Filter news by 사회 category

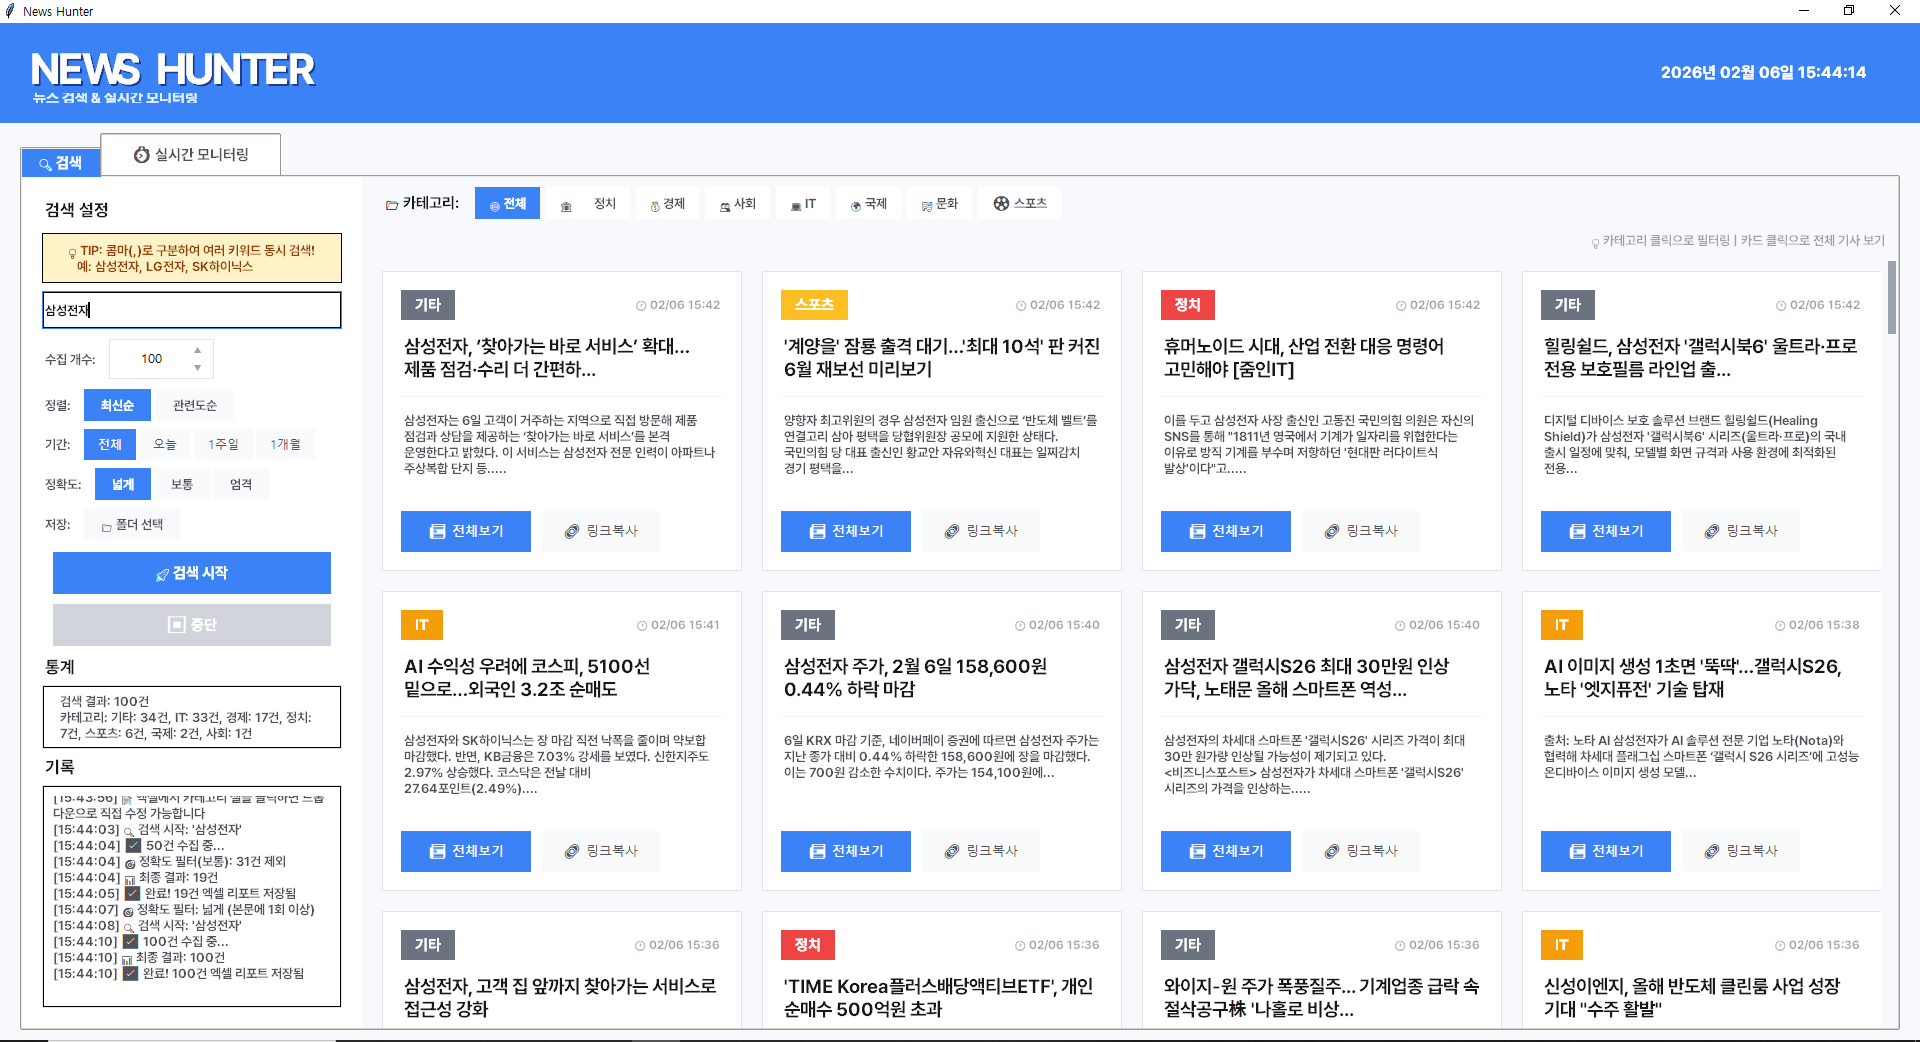(x=738, y=203)
